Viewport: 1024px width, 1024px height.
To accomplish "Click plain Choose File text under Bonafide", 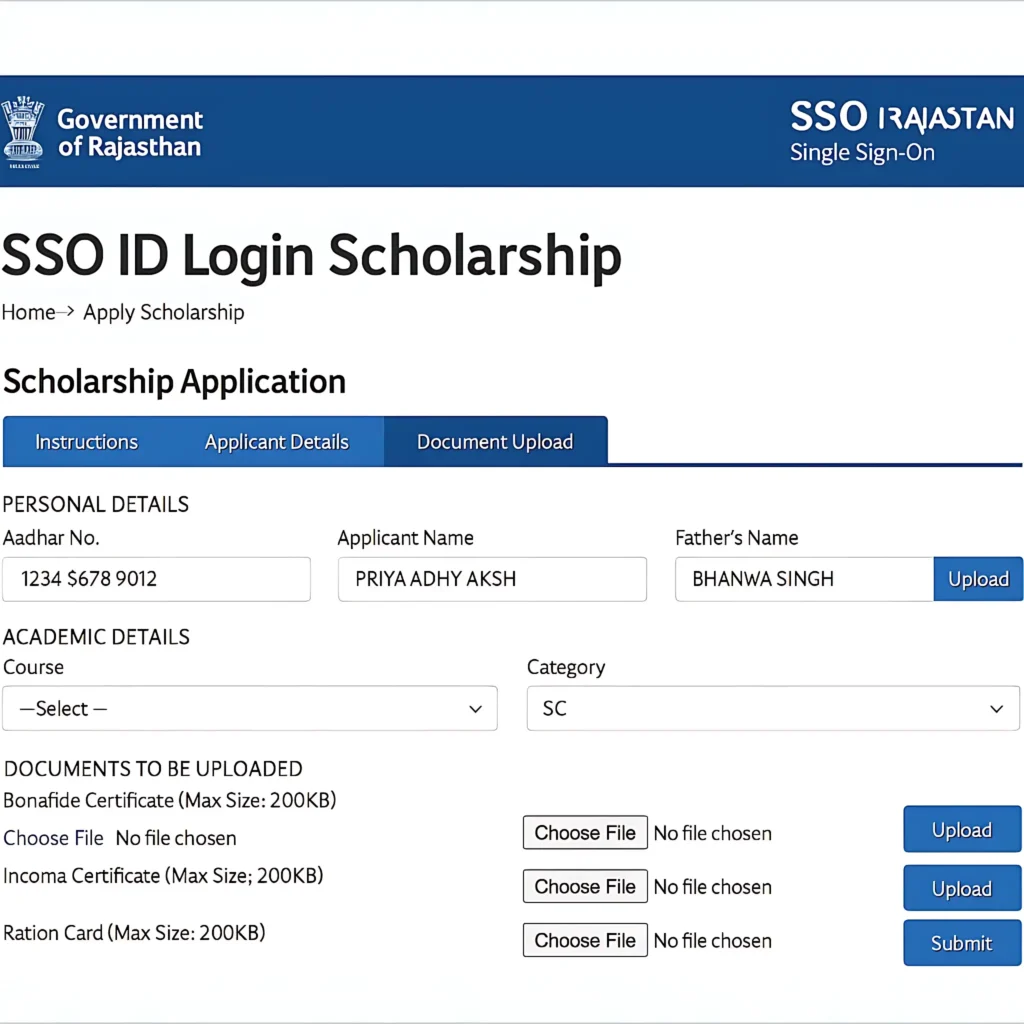I will click(54, 838).
